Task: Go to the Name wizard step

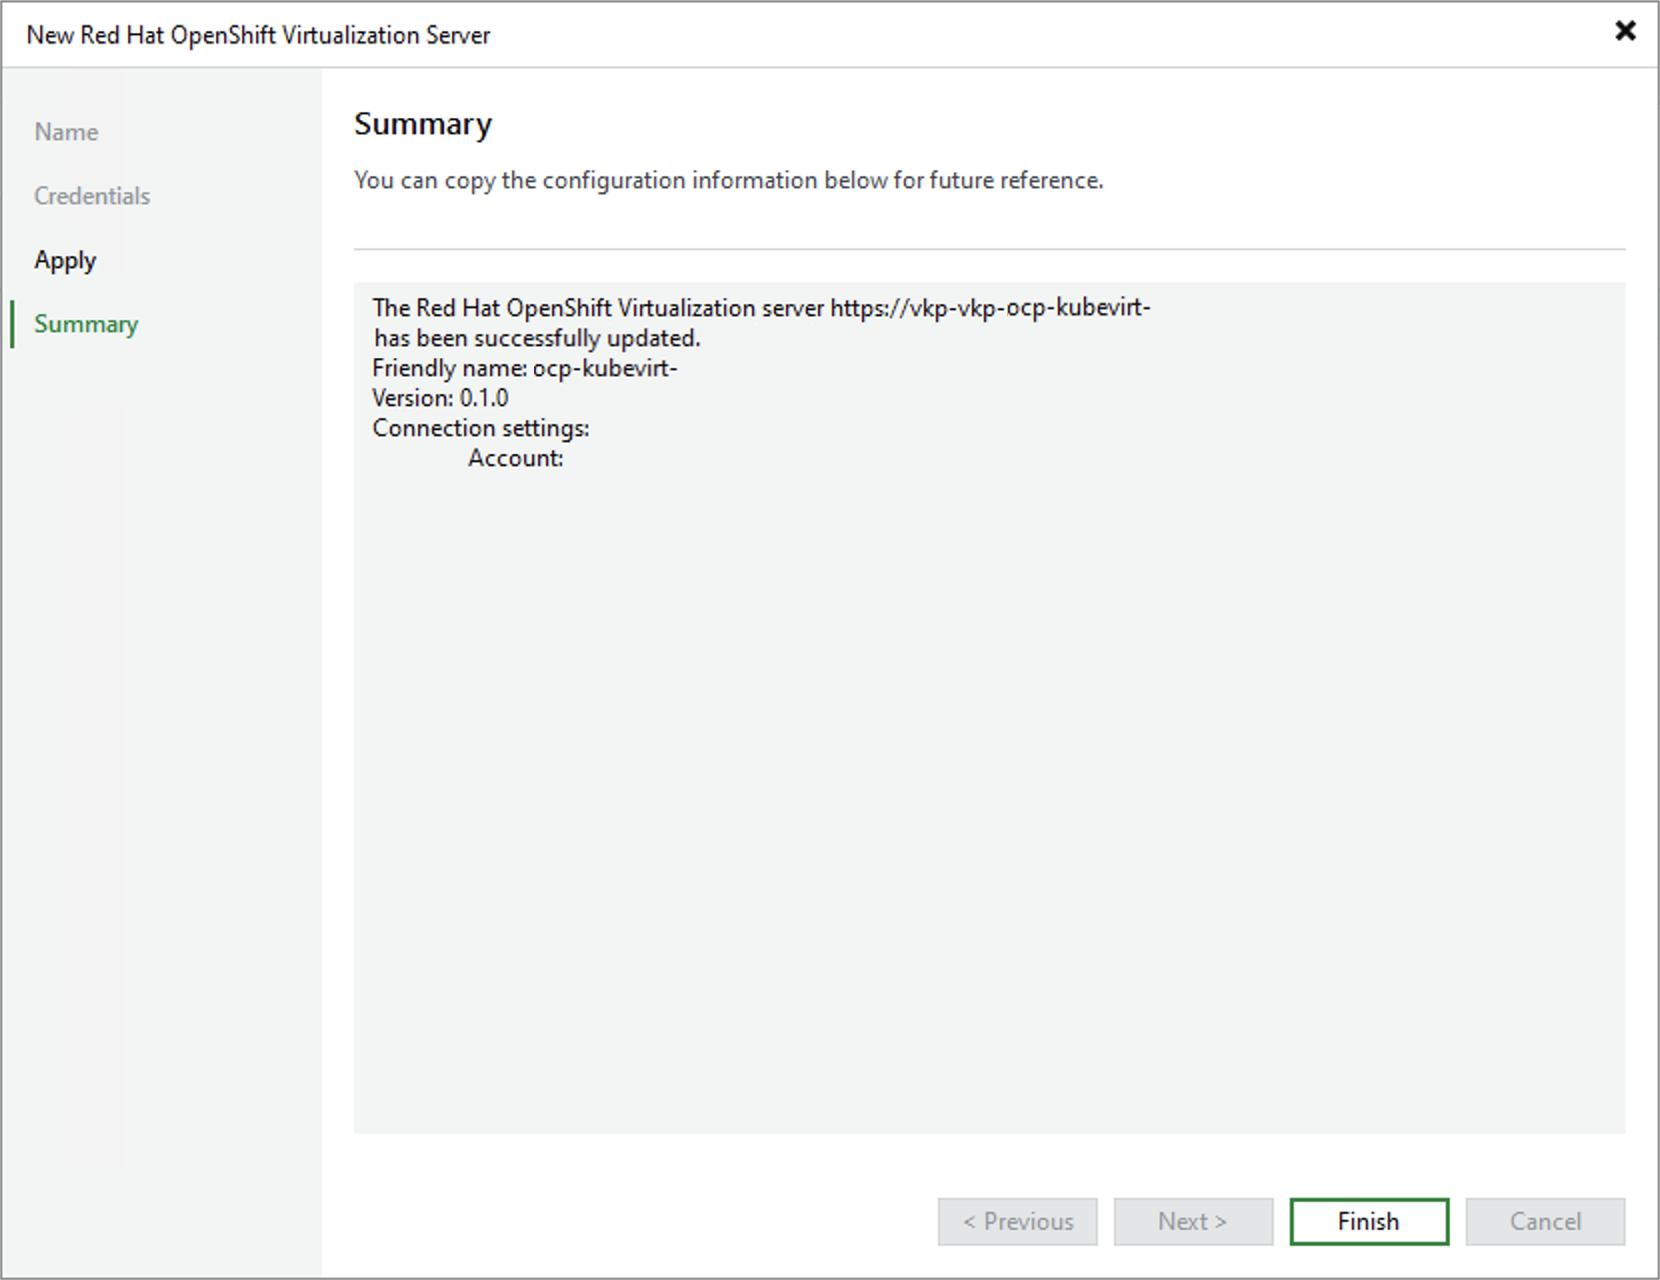Action: coord(66,132)
